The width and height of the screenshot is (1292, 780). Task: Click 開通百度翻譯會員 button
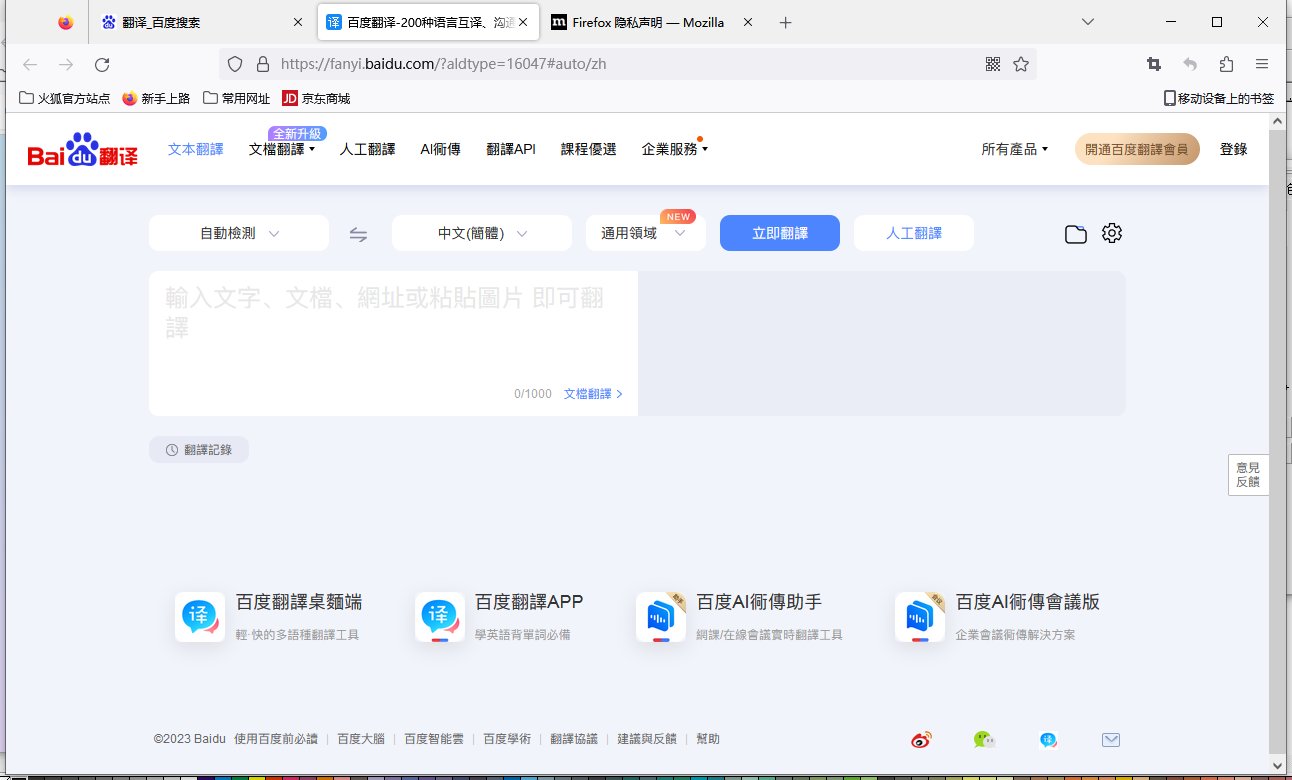pos(1137,149)
